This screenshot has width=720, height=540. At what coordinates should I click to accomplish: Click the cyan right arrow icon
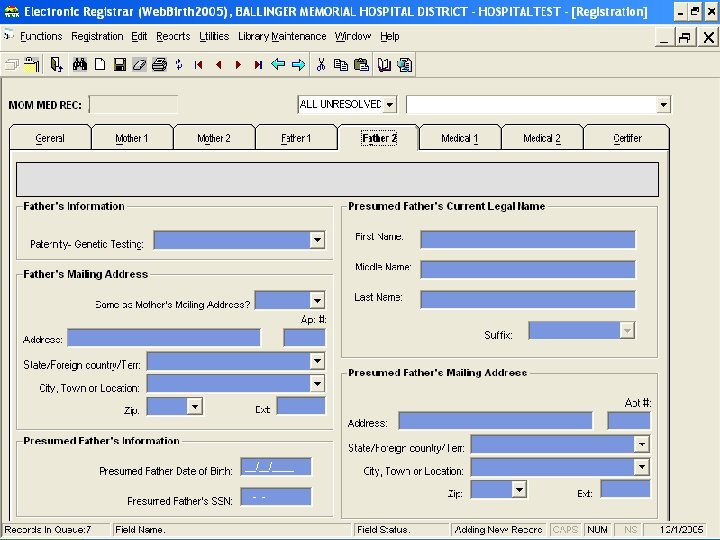click(298, 65)
